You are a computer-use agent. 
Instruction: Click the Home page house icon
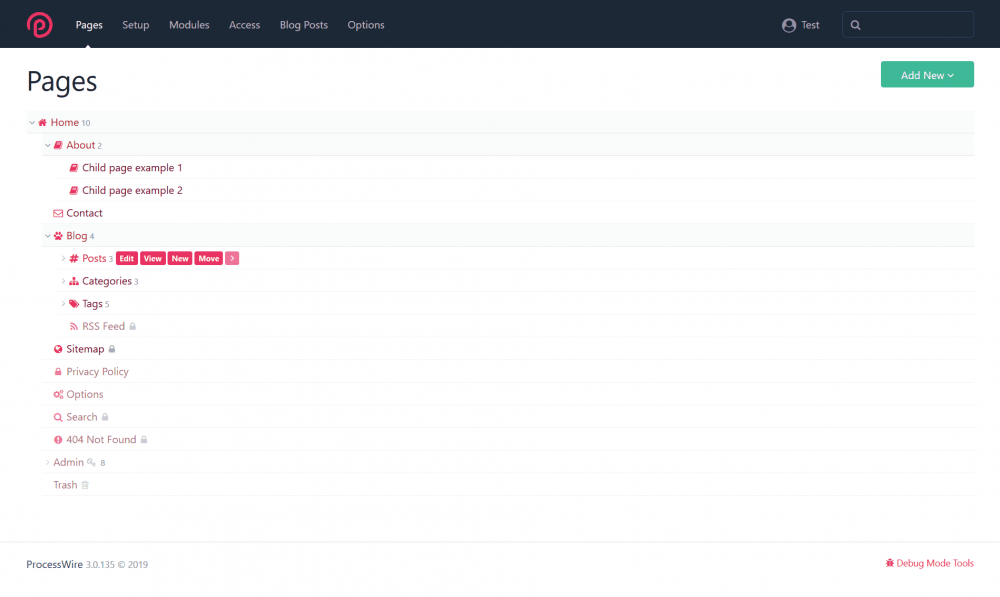tap(42, 123)
